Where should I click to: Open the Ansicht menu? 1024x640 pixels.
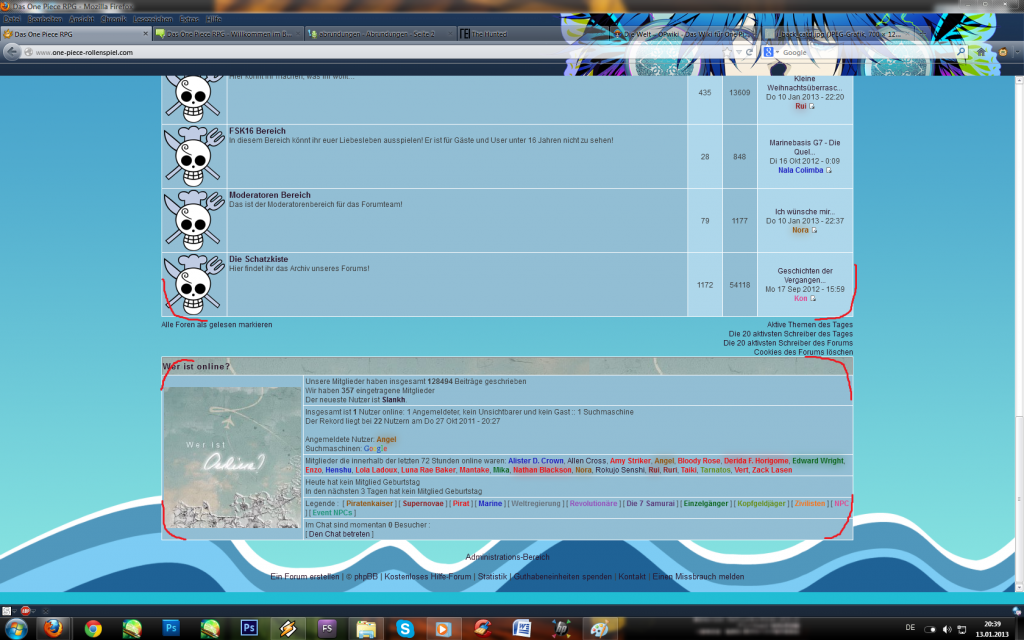pyautogui.click(x=82, y=19)
